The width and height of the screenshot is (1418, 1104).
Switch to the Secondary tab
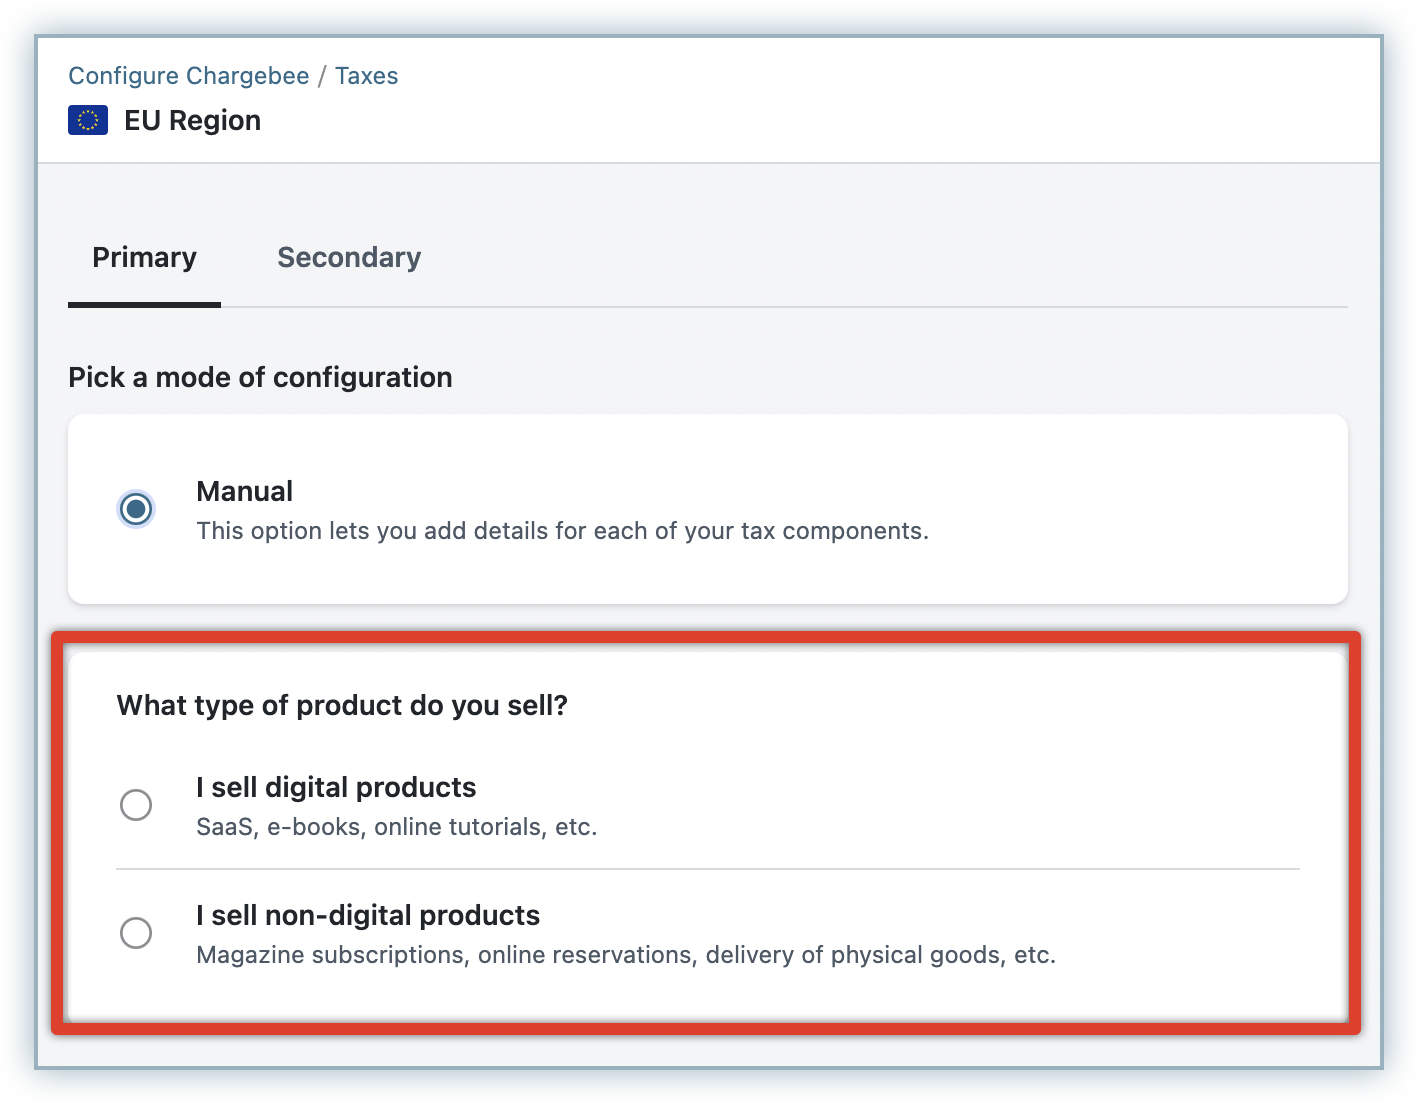coord(349,258)
